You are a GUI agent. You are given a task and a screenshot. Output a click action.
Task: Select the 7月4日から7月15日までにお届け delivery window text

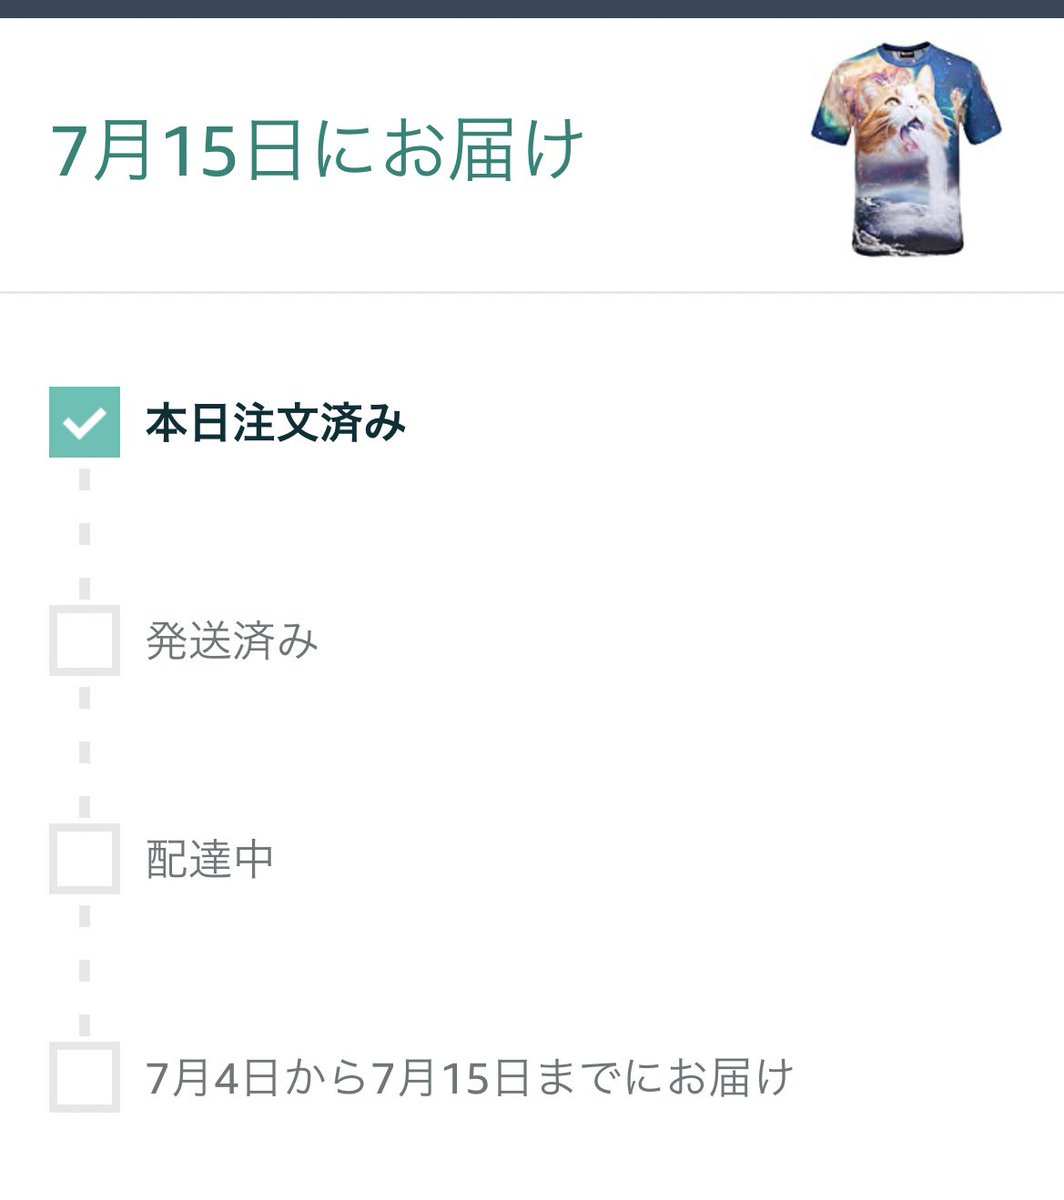click(x=469, y=1078)
